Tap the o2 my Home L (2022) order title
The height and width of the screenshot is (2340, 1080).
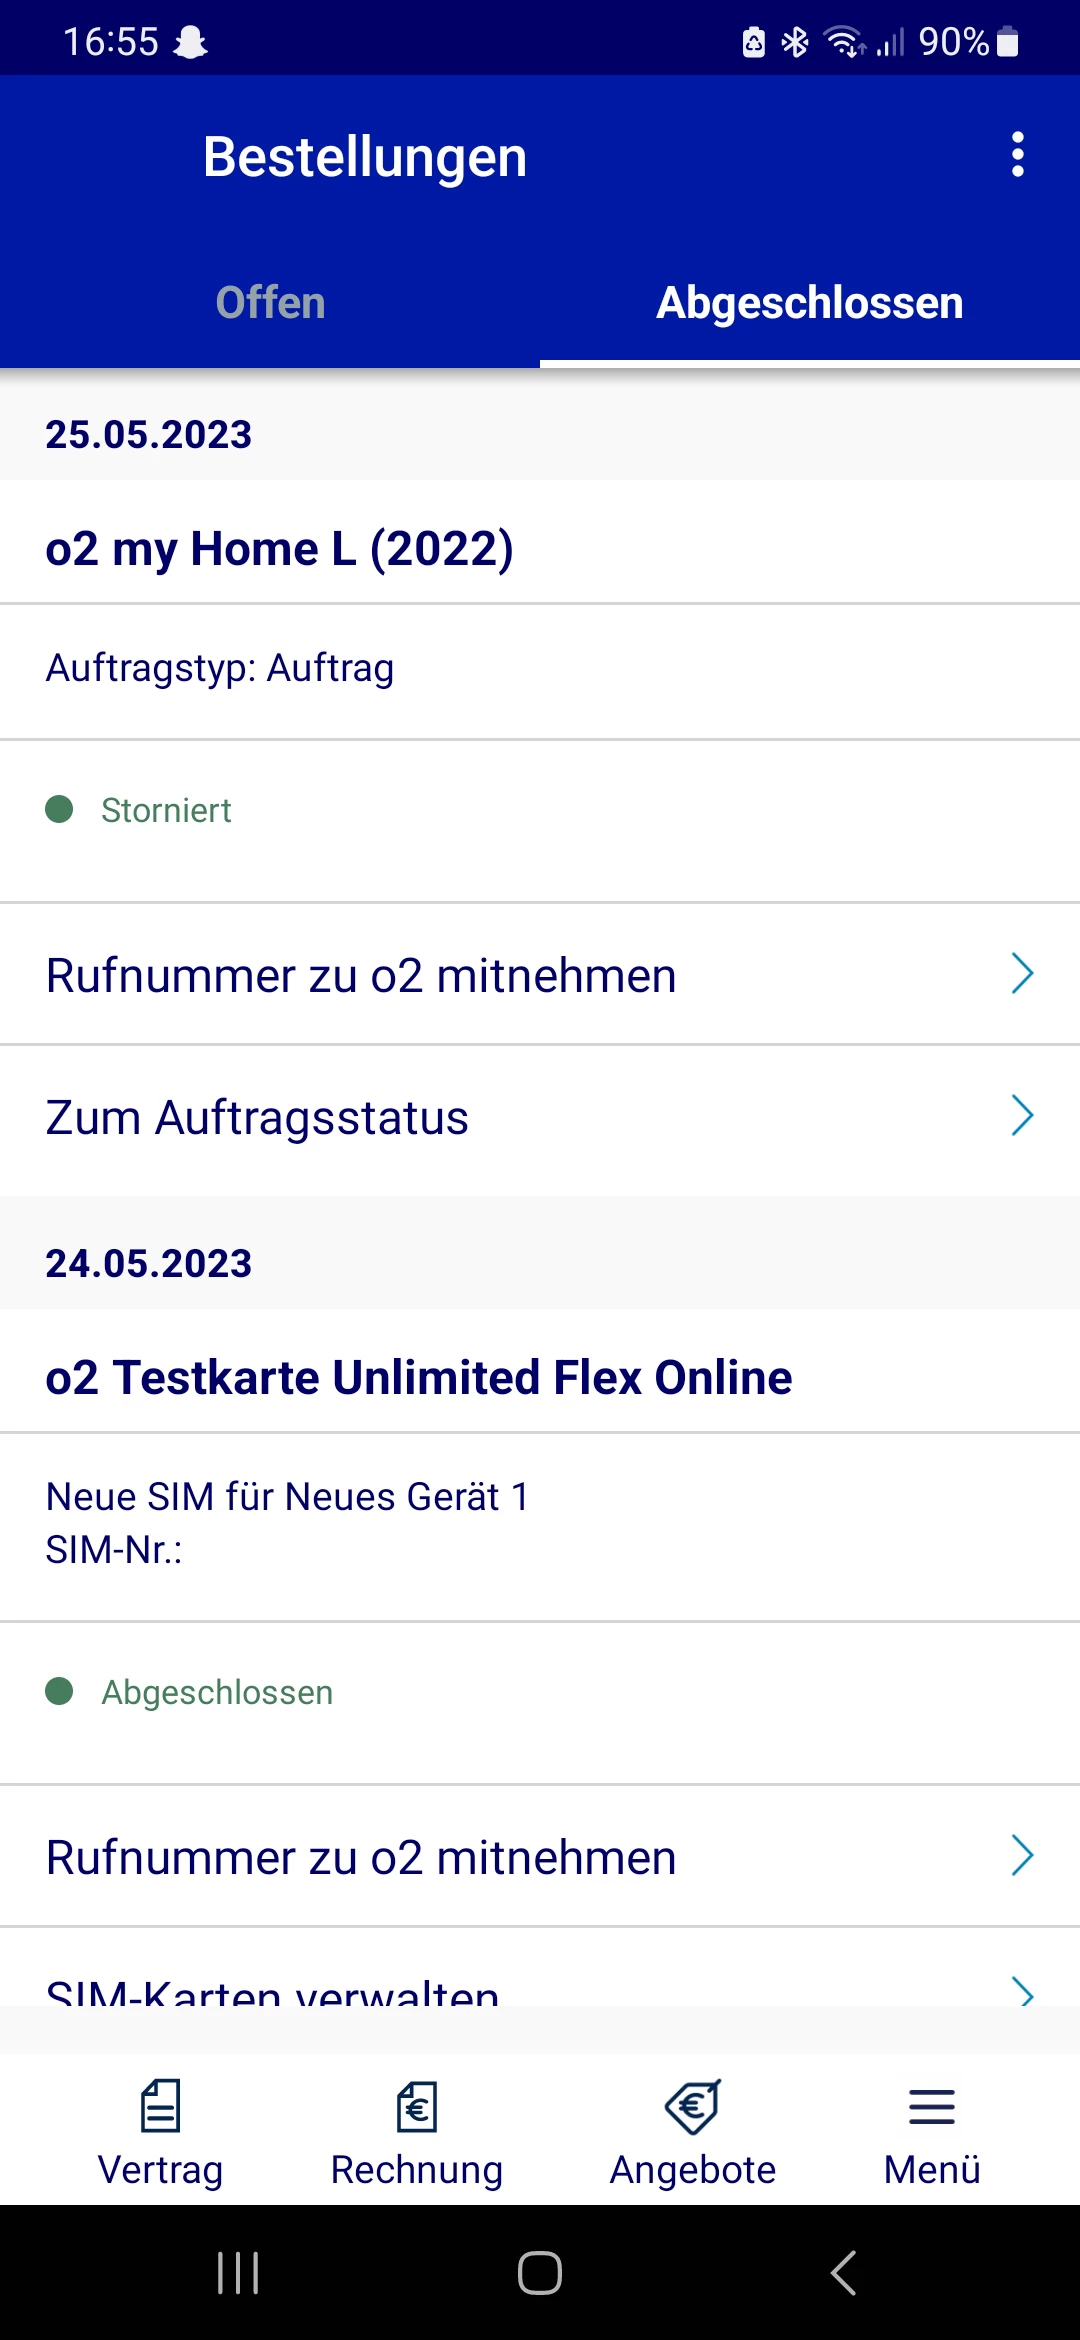pos(279,549)
